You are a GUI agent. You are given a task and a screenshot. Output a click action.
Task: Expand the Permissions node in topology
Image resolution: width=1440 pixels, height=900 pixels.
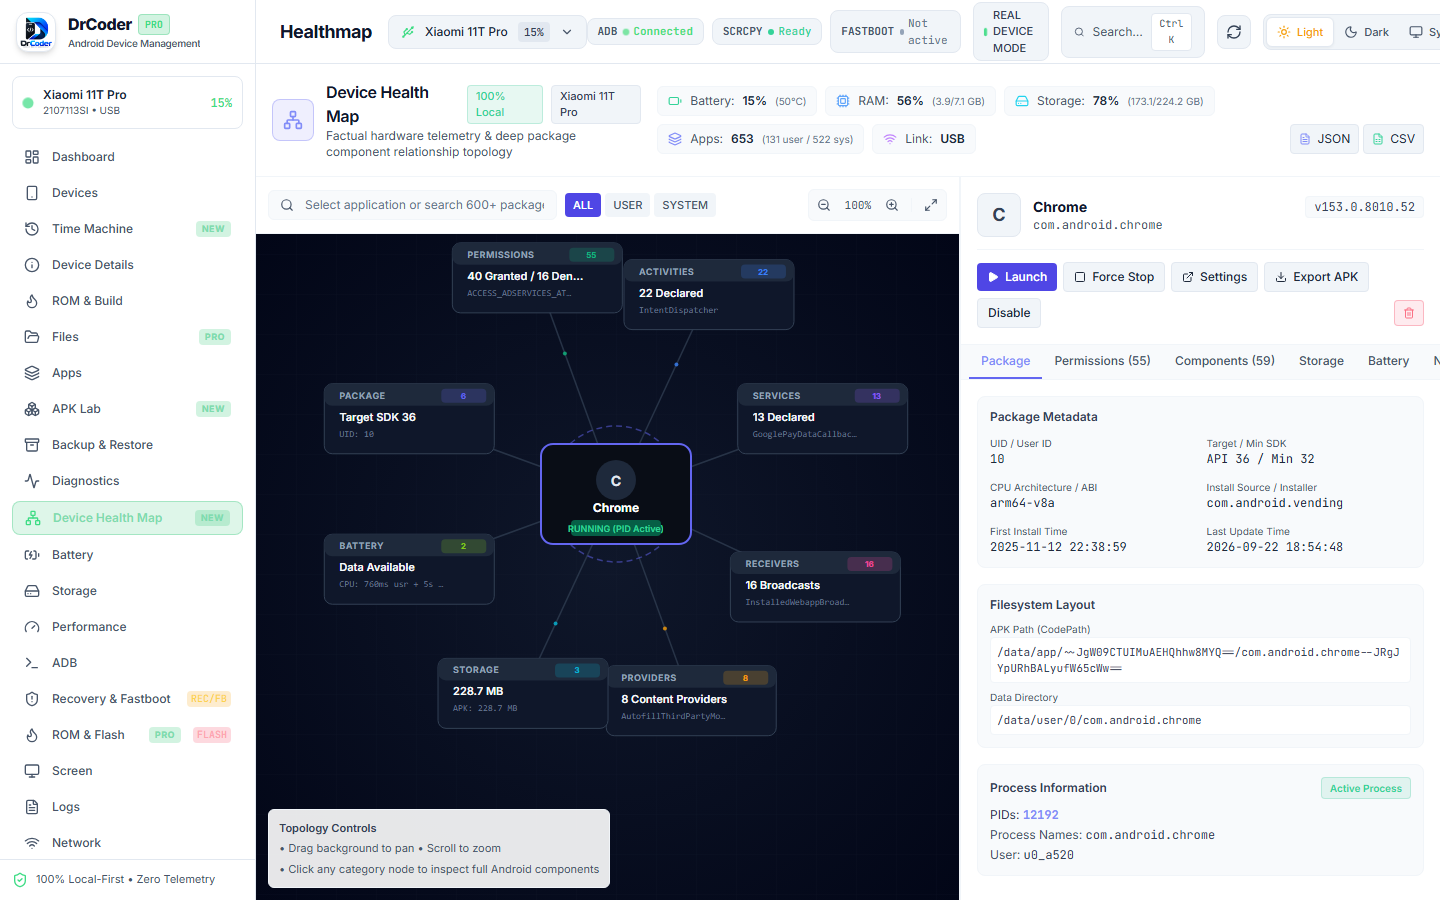(x=538, y=277)
